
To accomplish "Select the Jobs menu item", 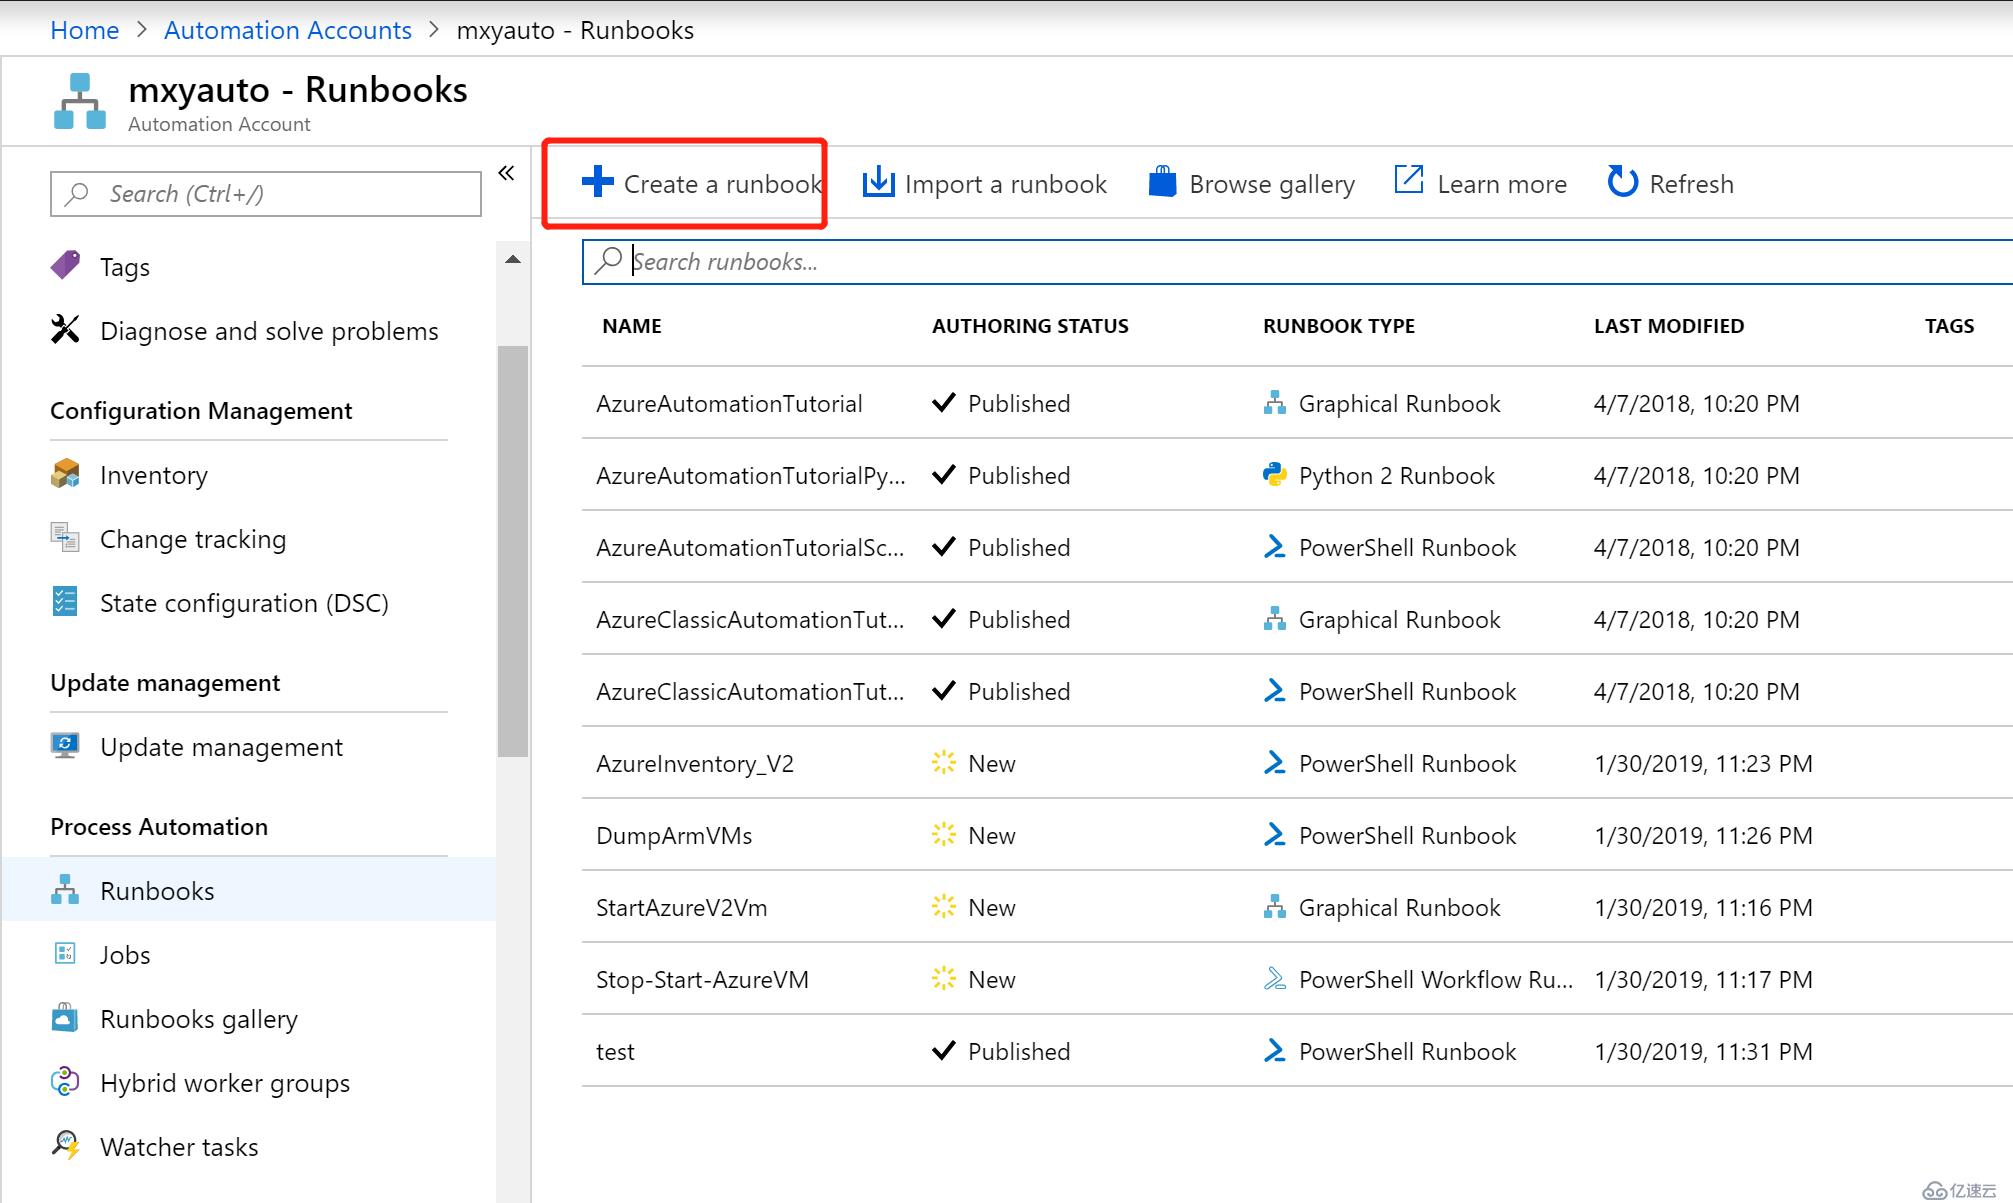I will click(123, 954).
